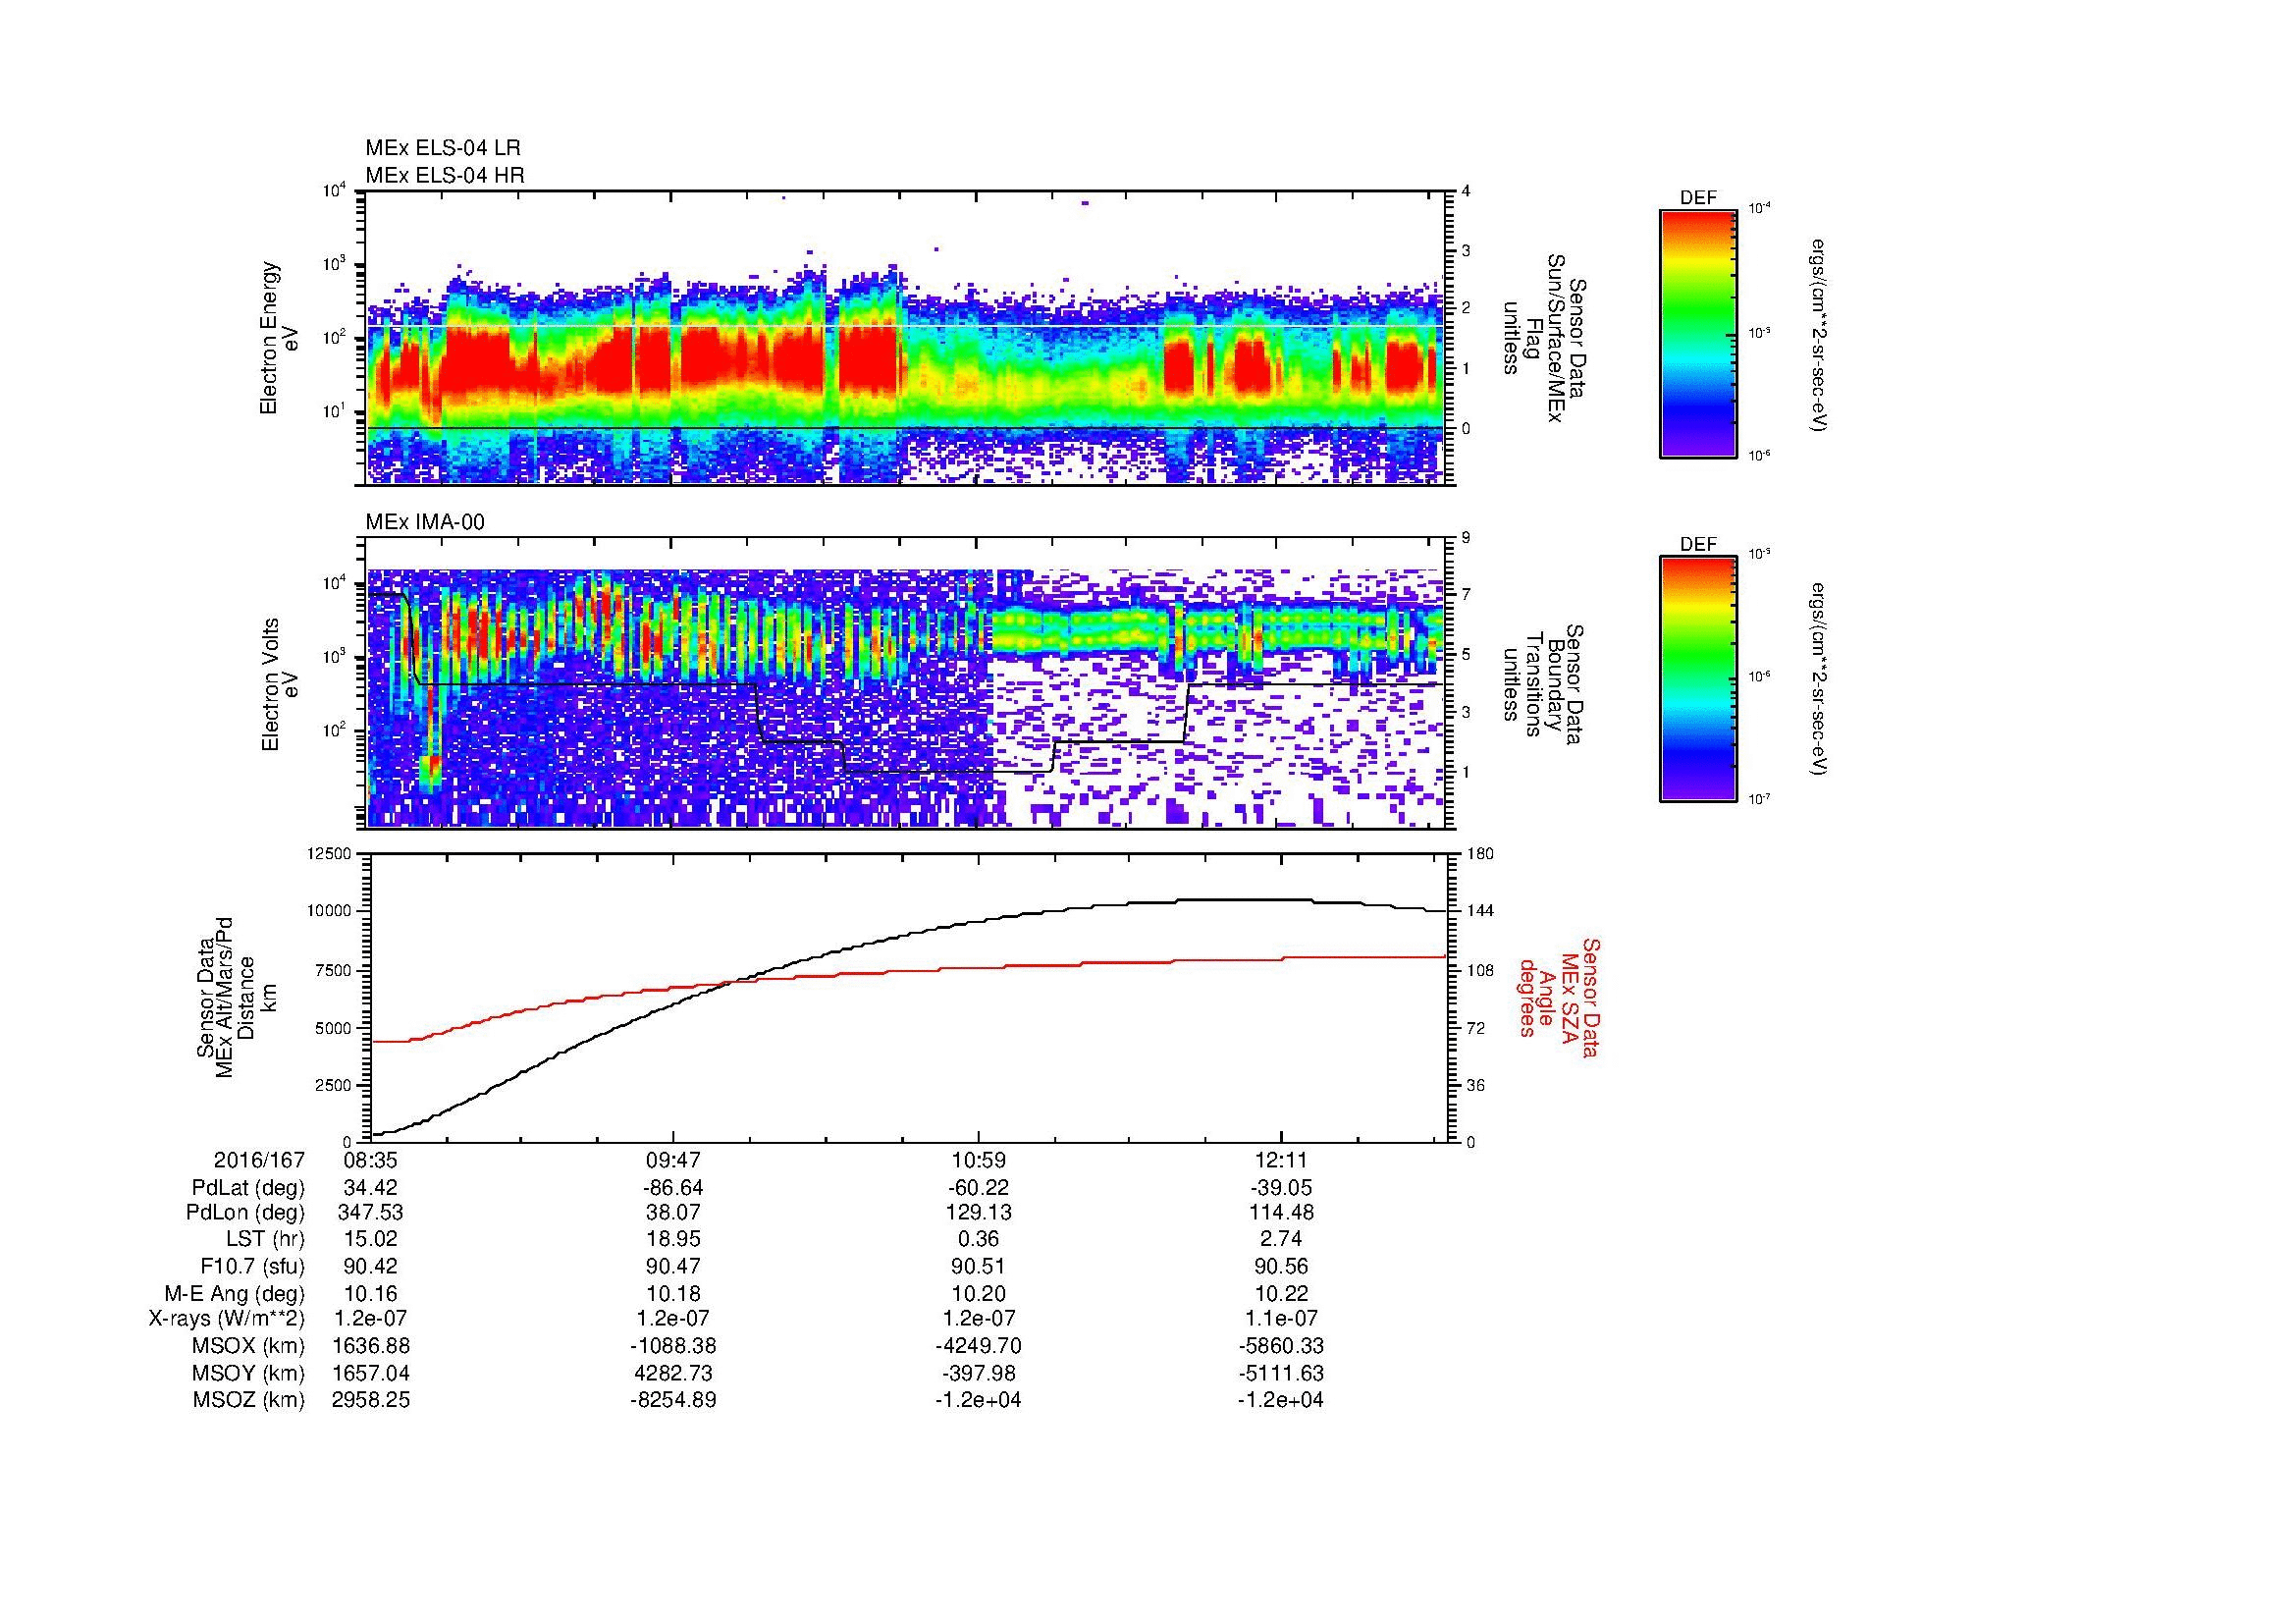Click PdLon value '347.53'
This screenshot has width=2296, height=1623.
pyautogui.click(x=371, y=1212)
